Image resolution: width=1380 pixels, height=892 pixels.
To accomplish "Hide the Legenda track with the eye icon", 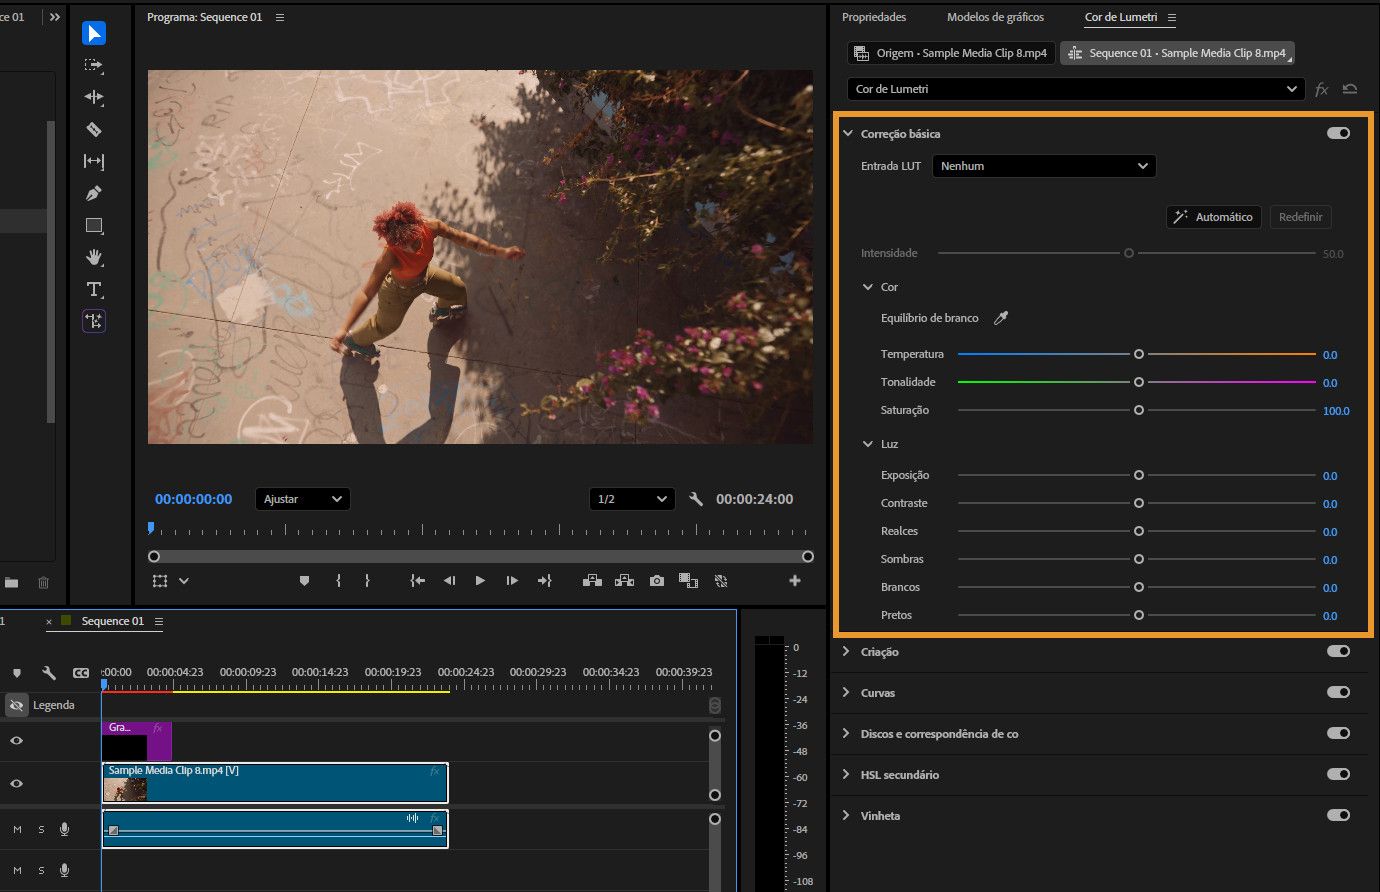I will tap(15, 704).
